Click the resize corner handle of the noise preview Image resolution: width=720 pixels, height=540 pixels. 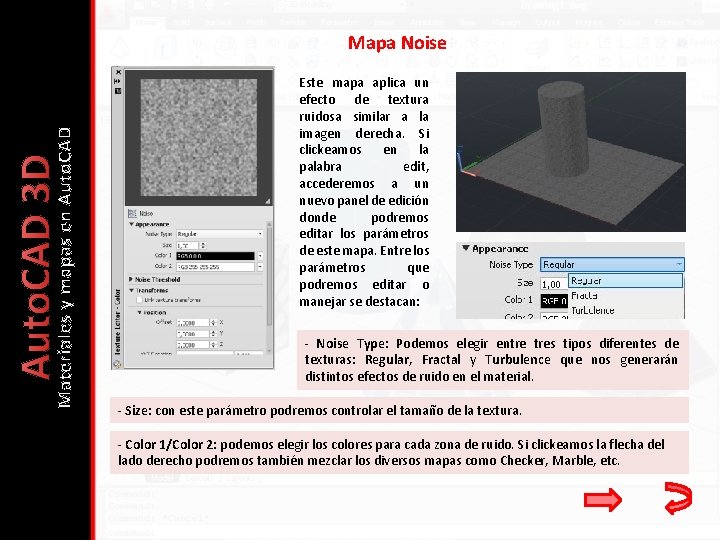(x=267, y=201)
